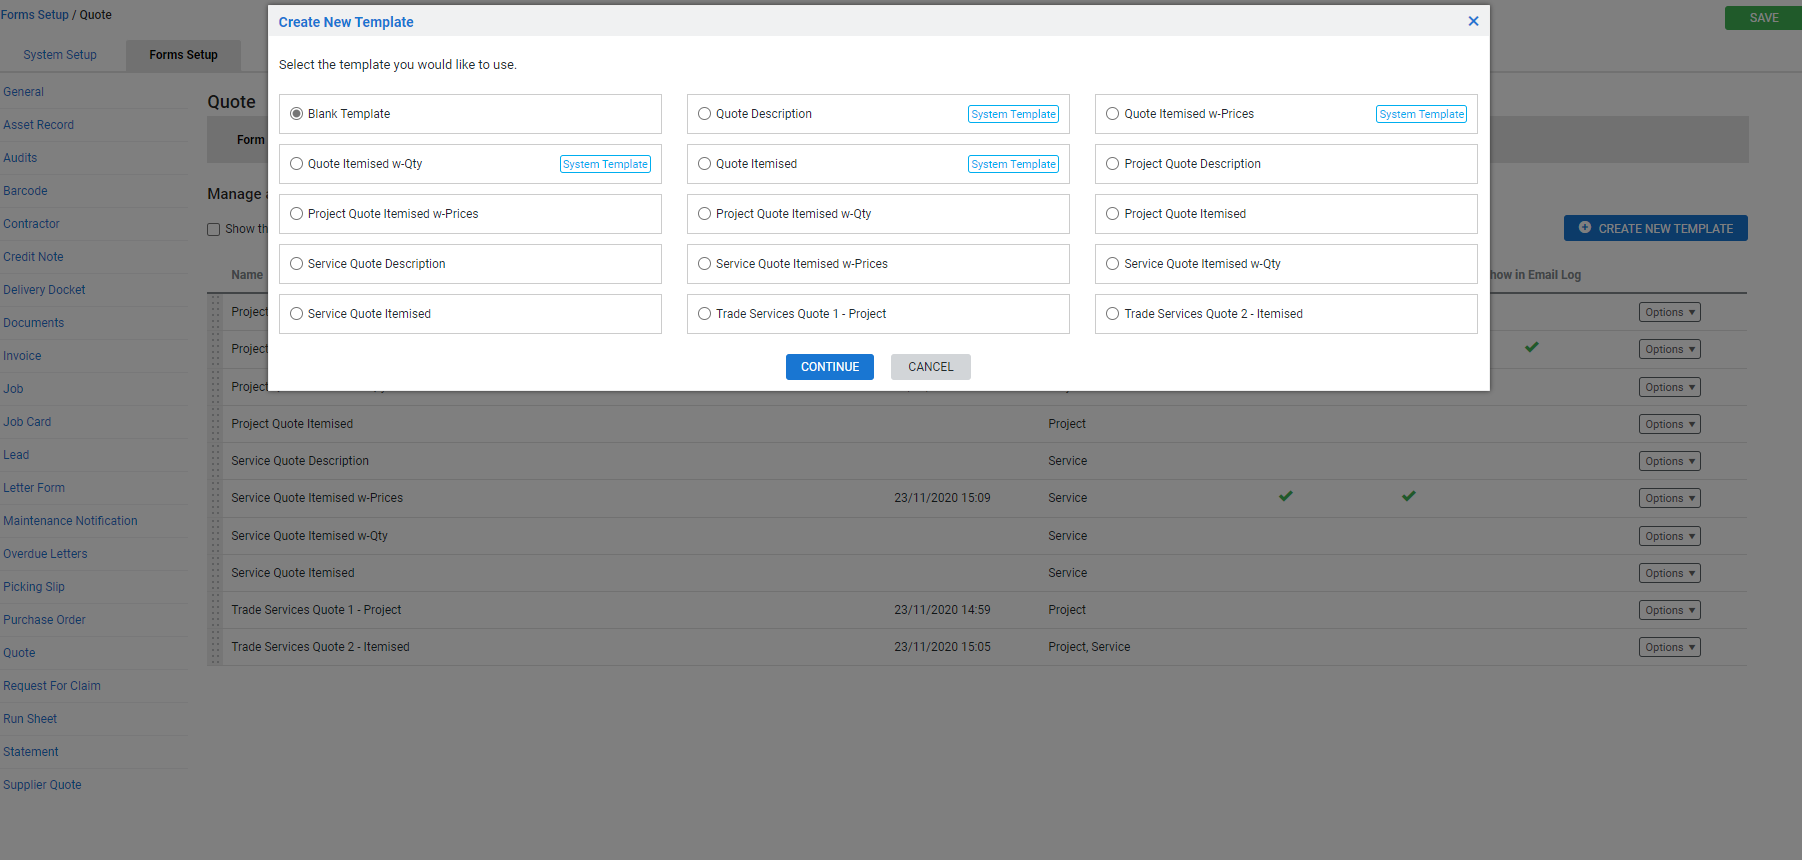This screenshot has width=1802, height=860.
Task: Select the Blank Template radio button
Action: point(297,114)
